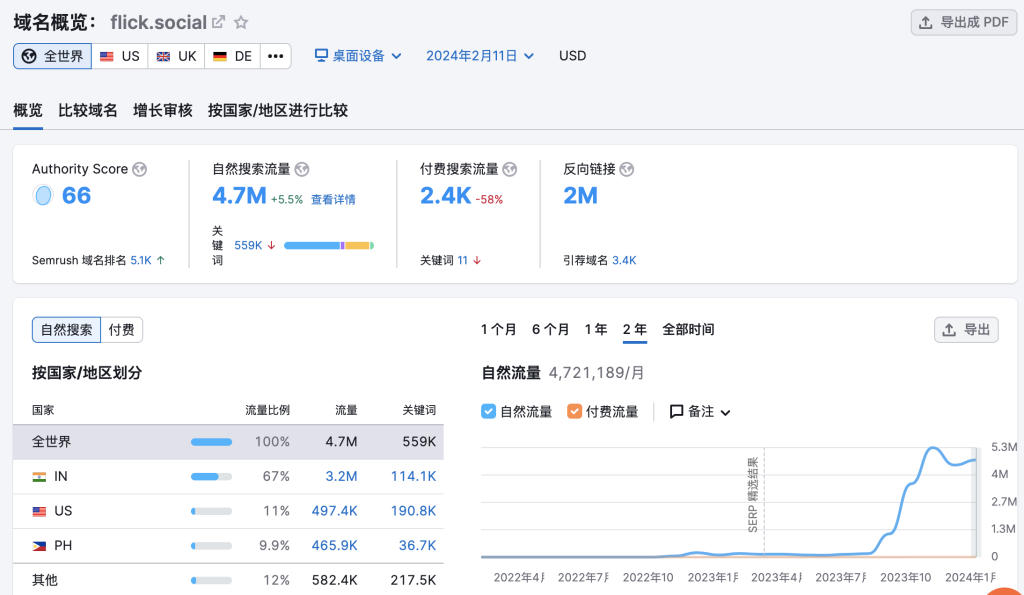This screenshot has height=595, width=1024.
Task: Click 其他 row in country table
Action: coord(228,580)
